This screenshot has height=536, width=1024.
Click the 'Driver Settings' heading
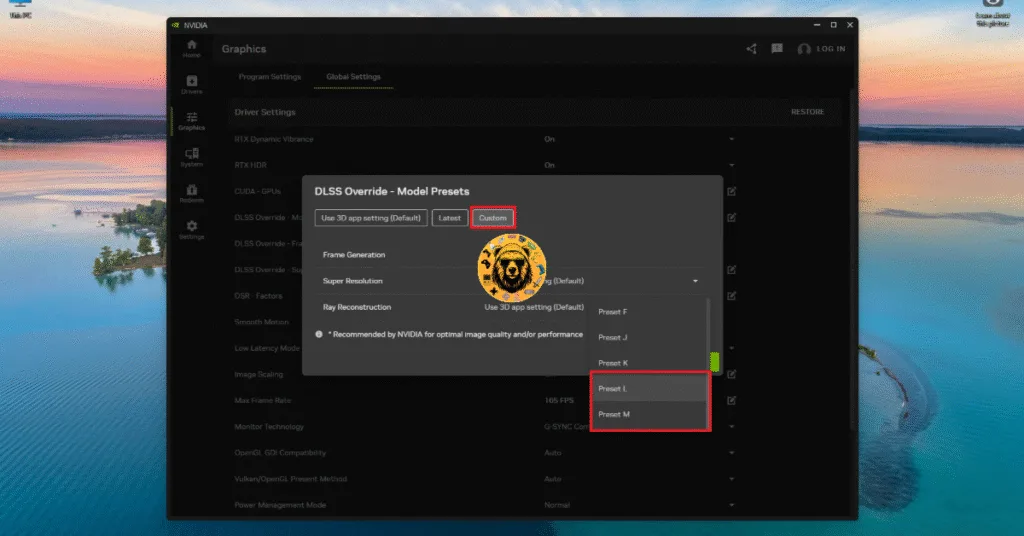pyautogui.click(x=264, y=112)
